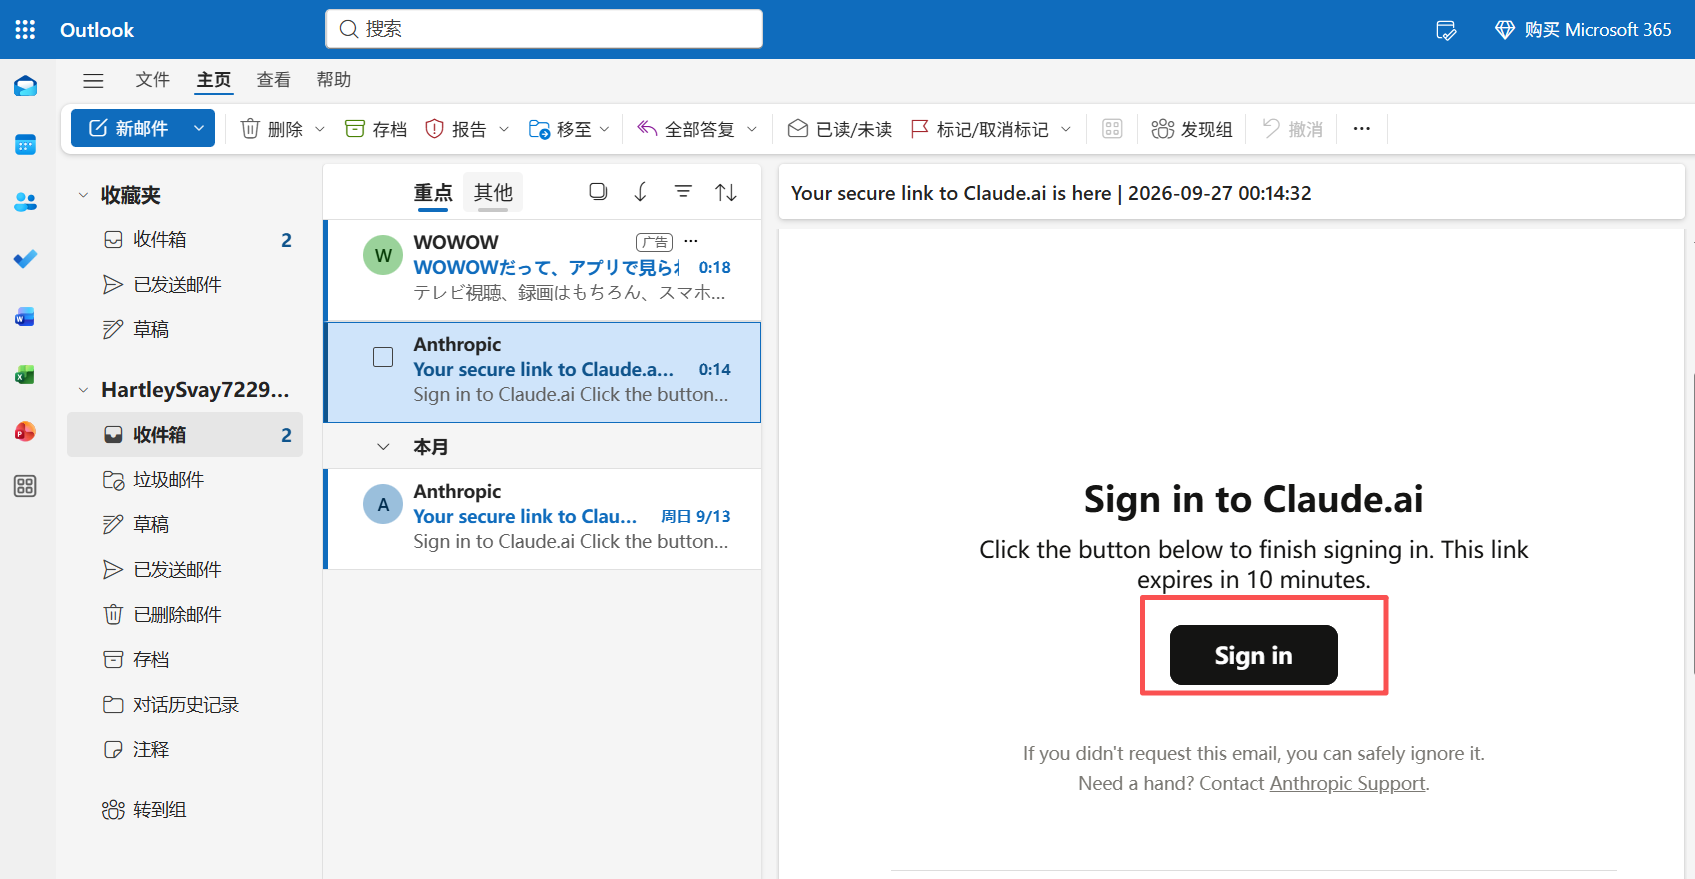Click the black Sign in button
The width and height of the screenshot is (1695, 879).
tap(1253, 655)
